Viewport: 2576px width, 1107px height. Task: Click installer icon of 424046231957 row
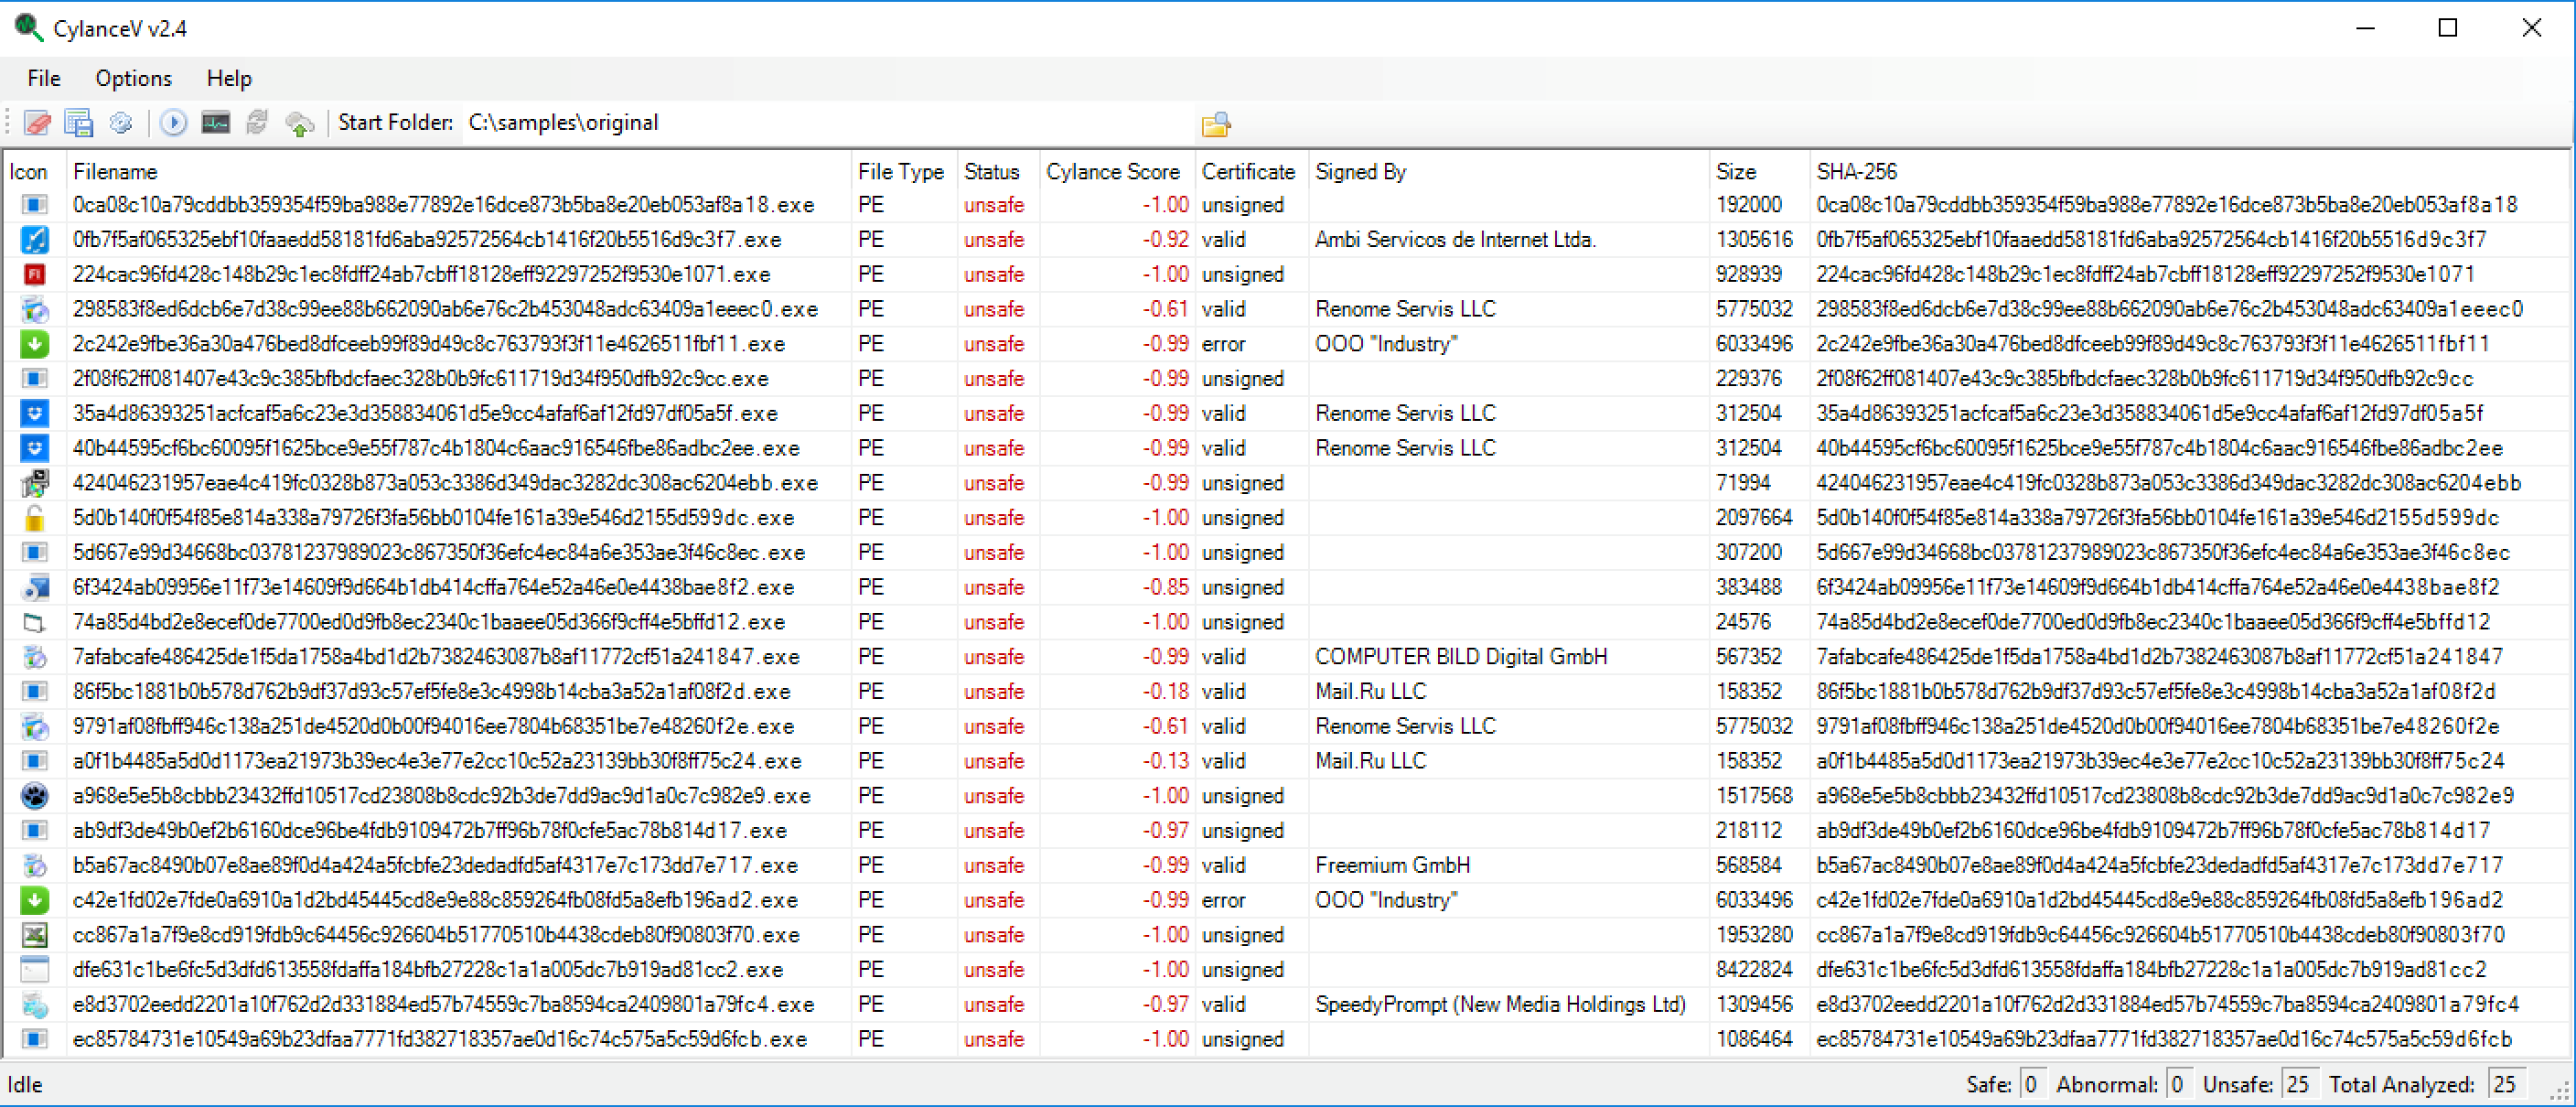coord(34,483)
